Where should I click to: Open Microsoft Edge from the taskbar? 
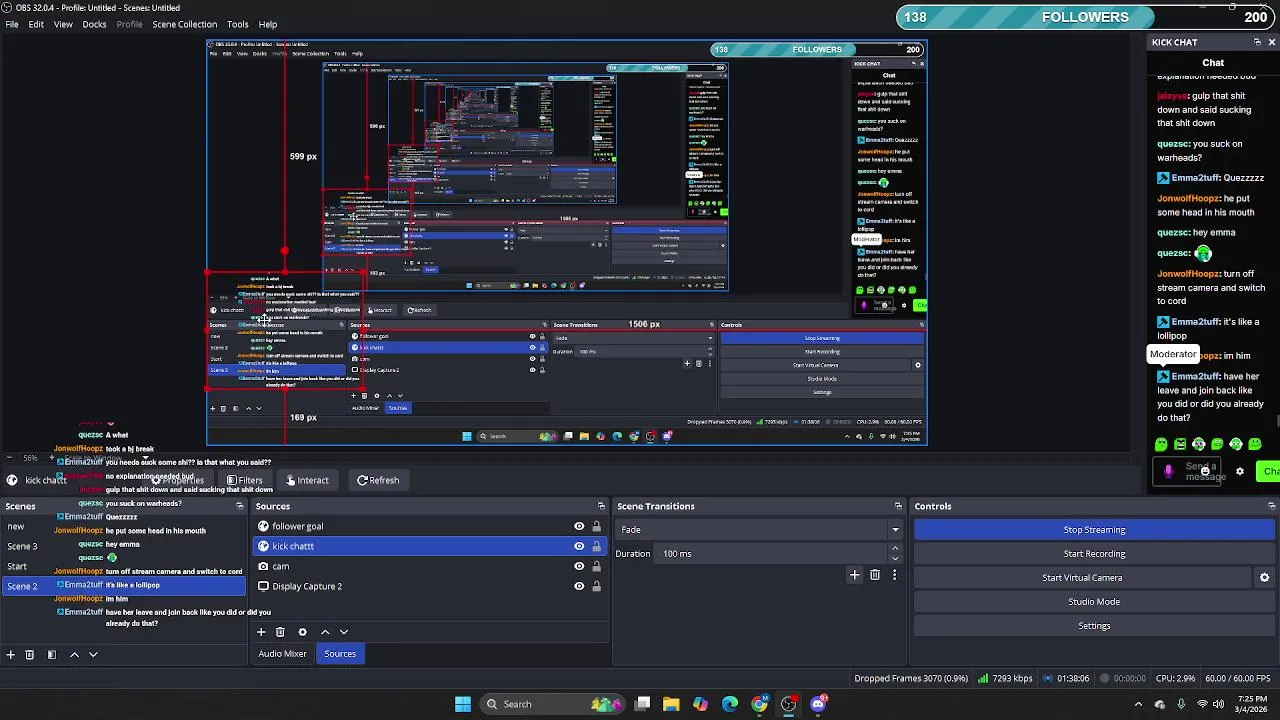click(730, 704)
